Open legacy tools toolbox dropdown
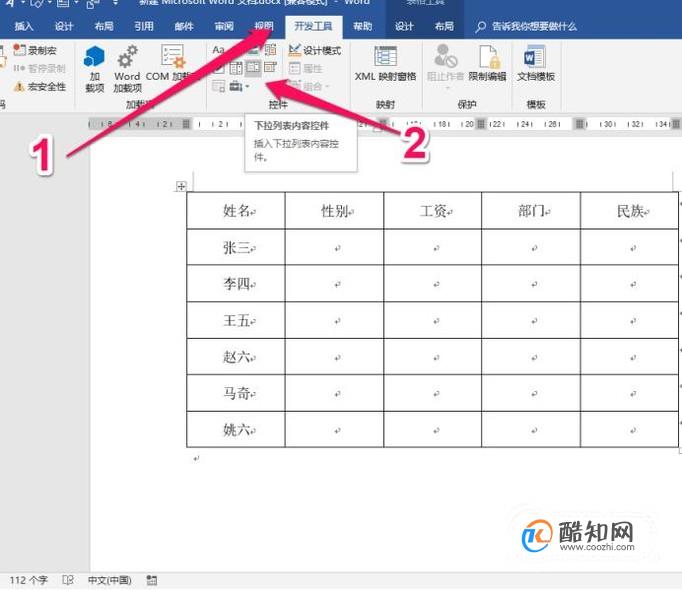Screen dimensions: 682x590 [x=239, y=86]
